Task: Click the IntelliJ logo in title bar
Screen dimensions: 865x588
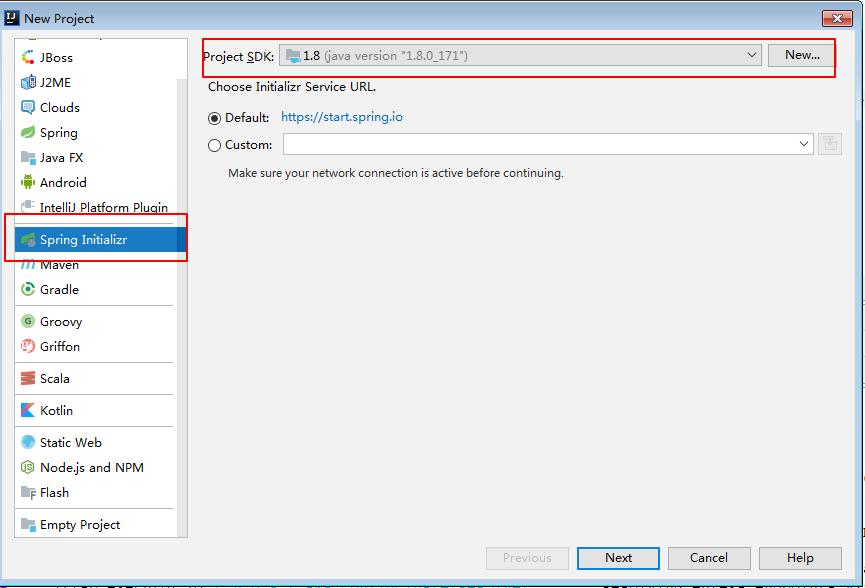Action: 12,18
